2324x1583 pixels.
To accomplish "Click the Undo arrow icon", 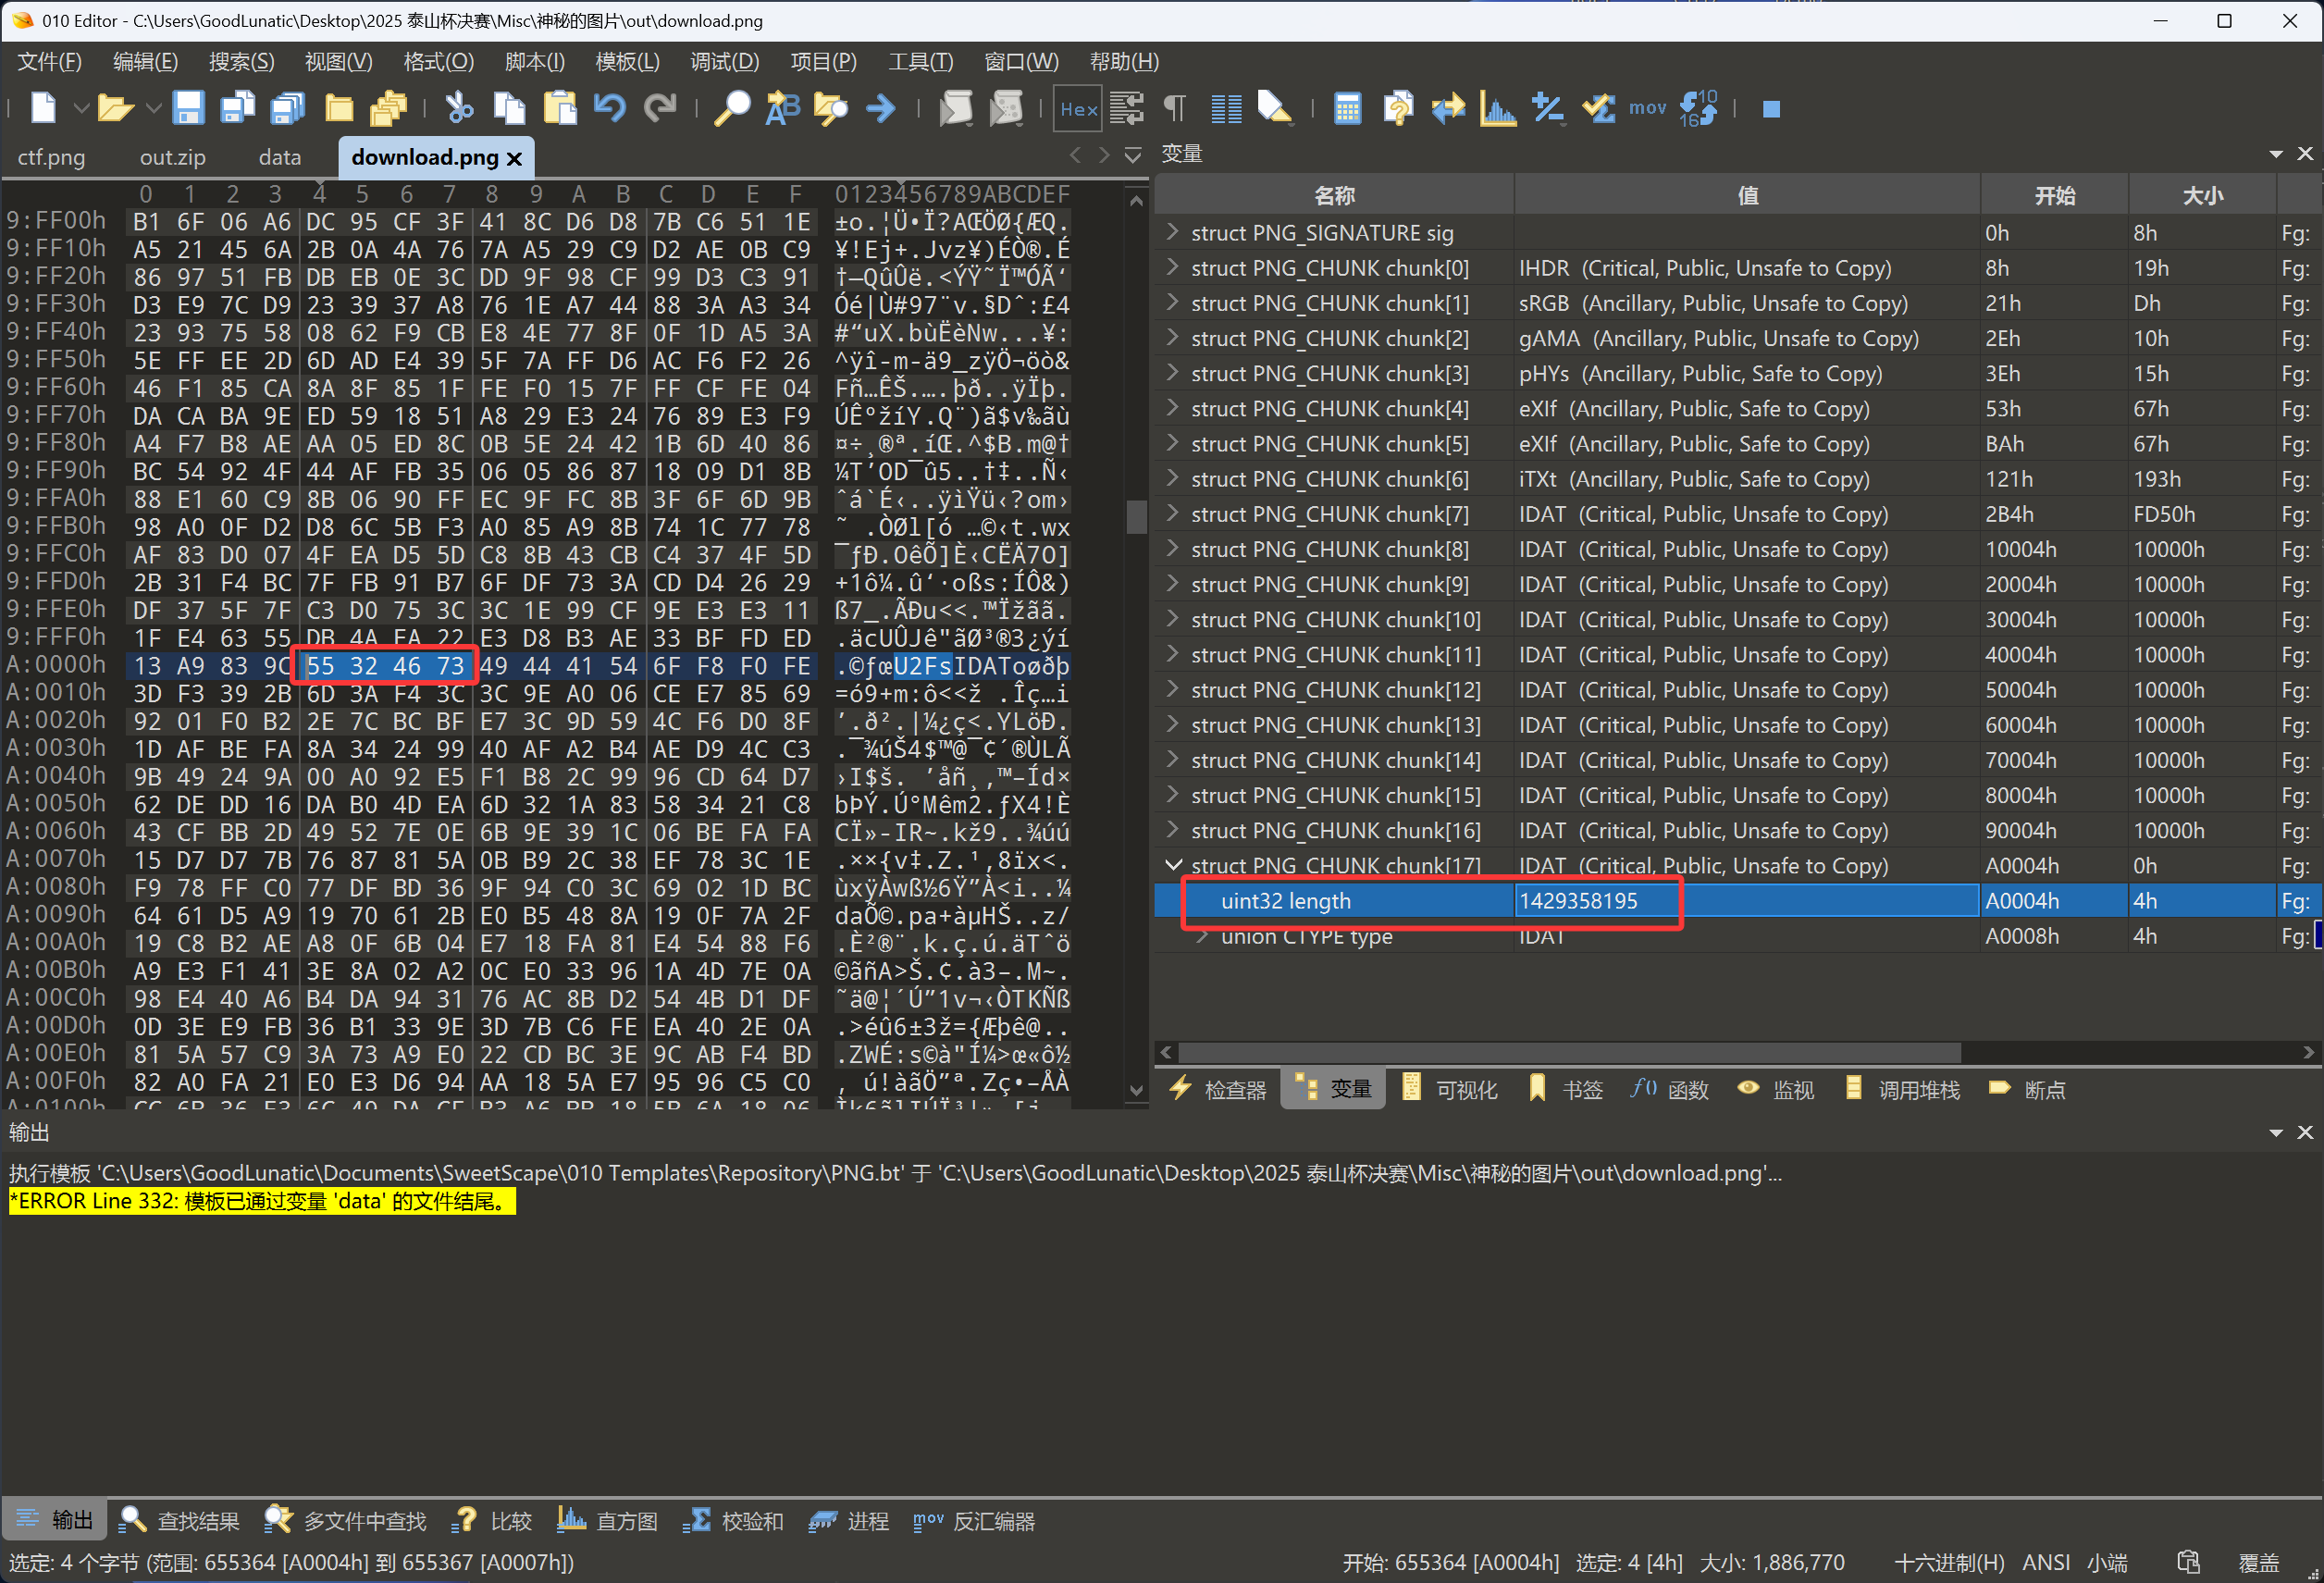I will point(610,108).
